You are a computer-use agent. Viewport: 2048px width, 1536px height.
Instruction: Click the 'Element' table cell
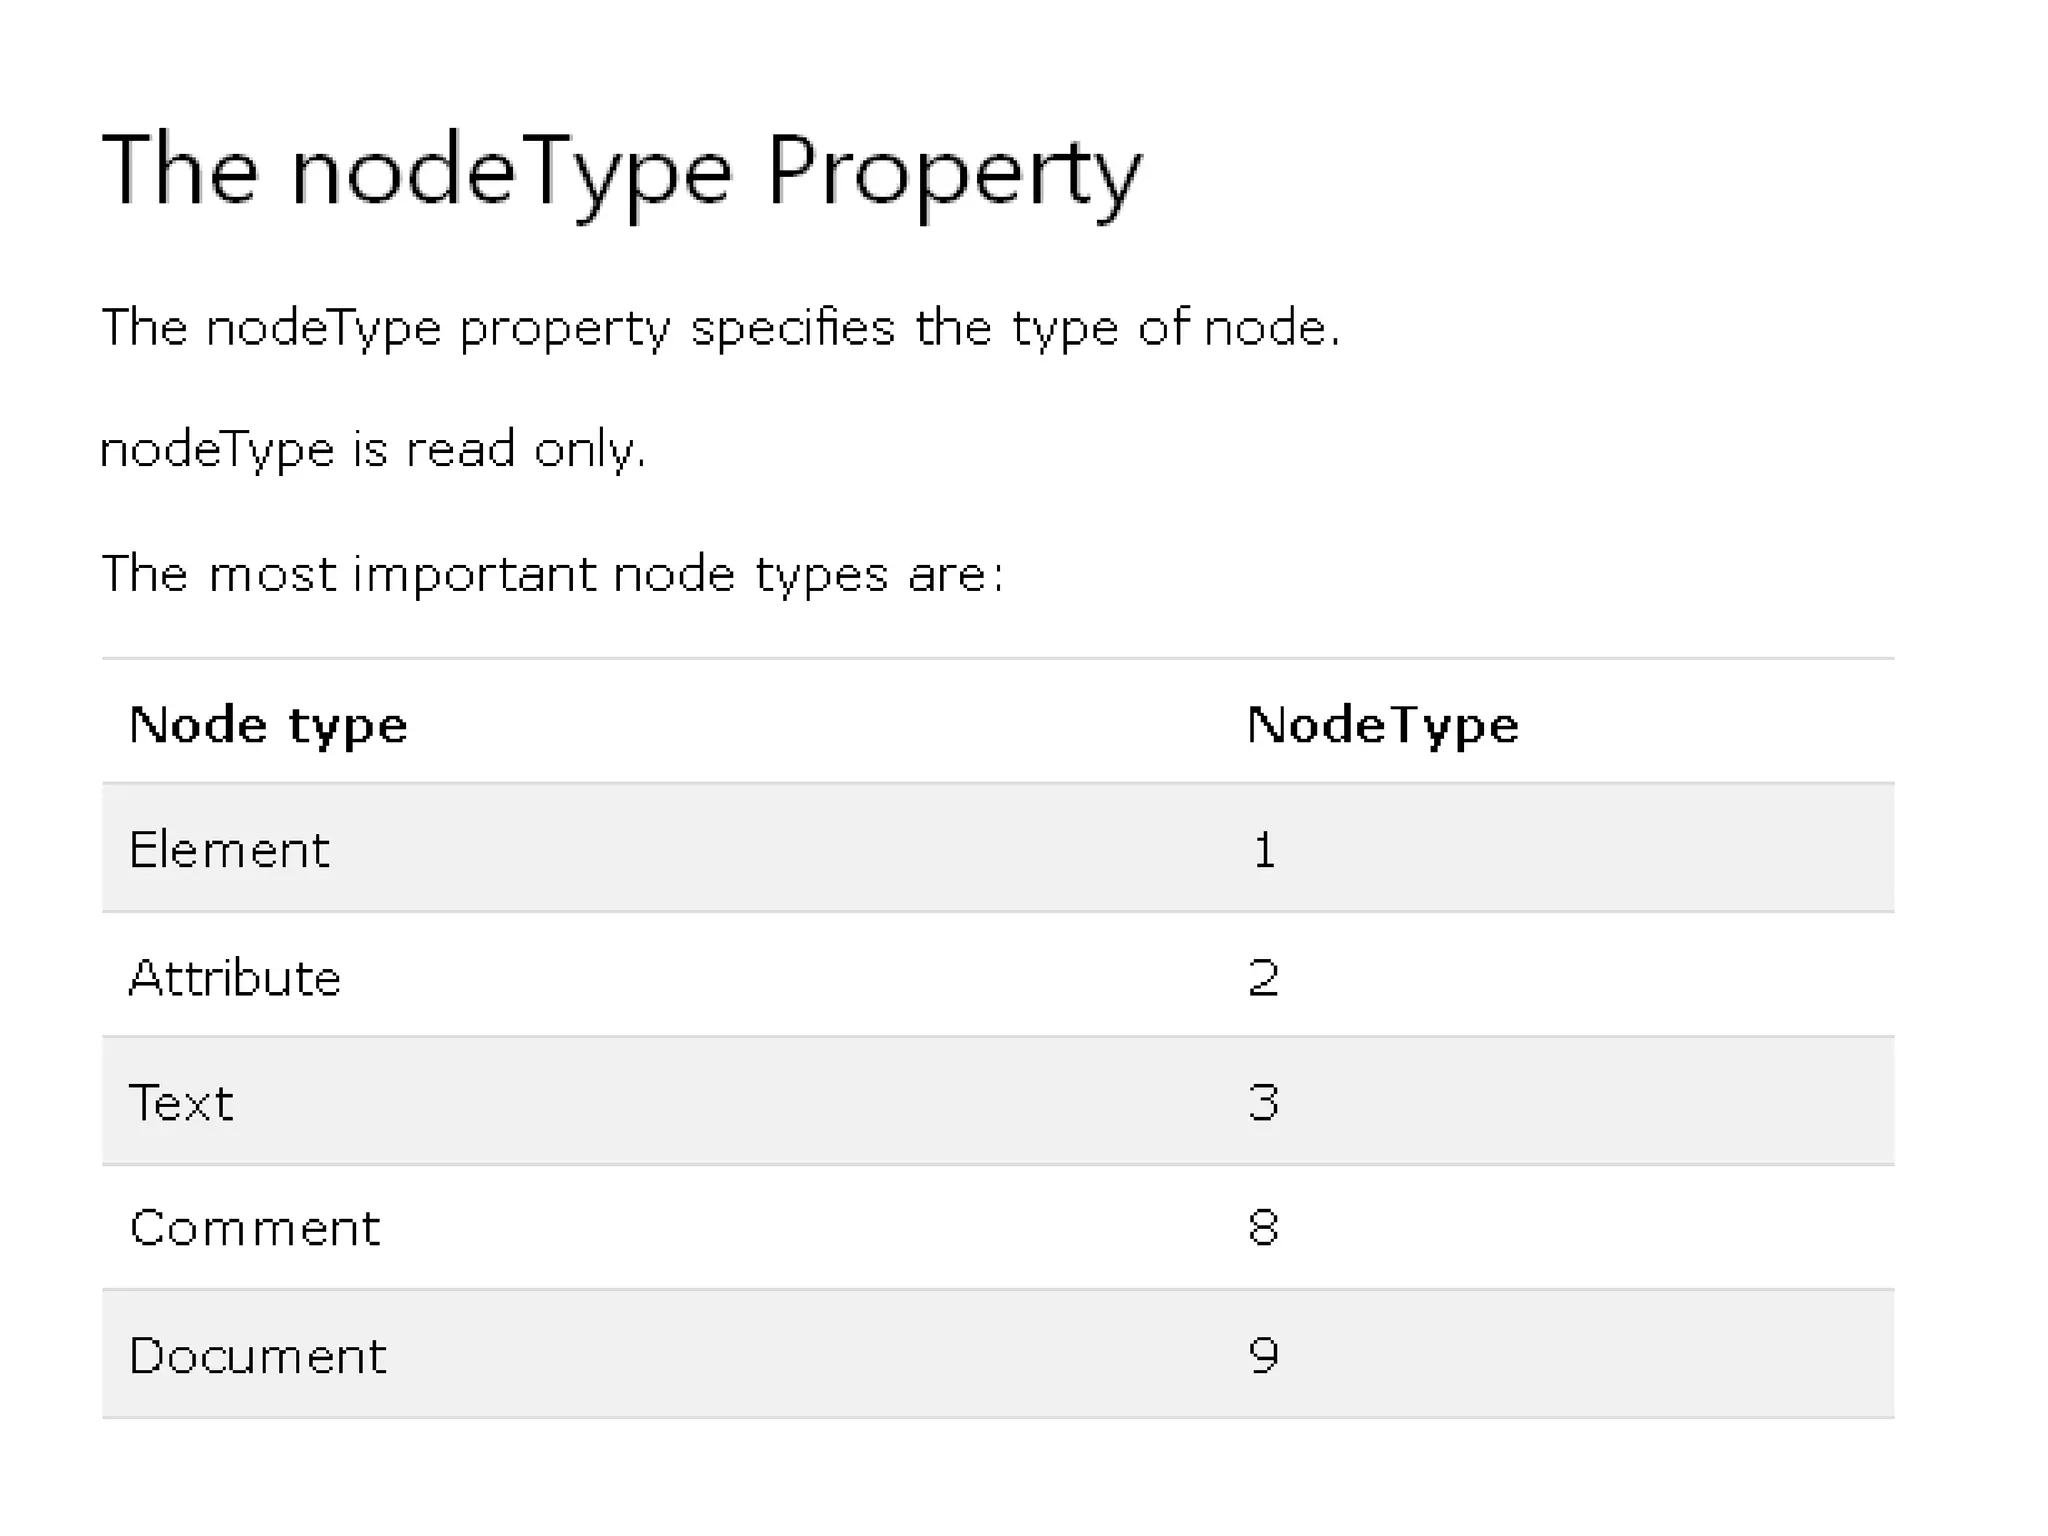tap(229, 850)
